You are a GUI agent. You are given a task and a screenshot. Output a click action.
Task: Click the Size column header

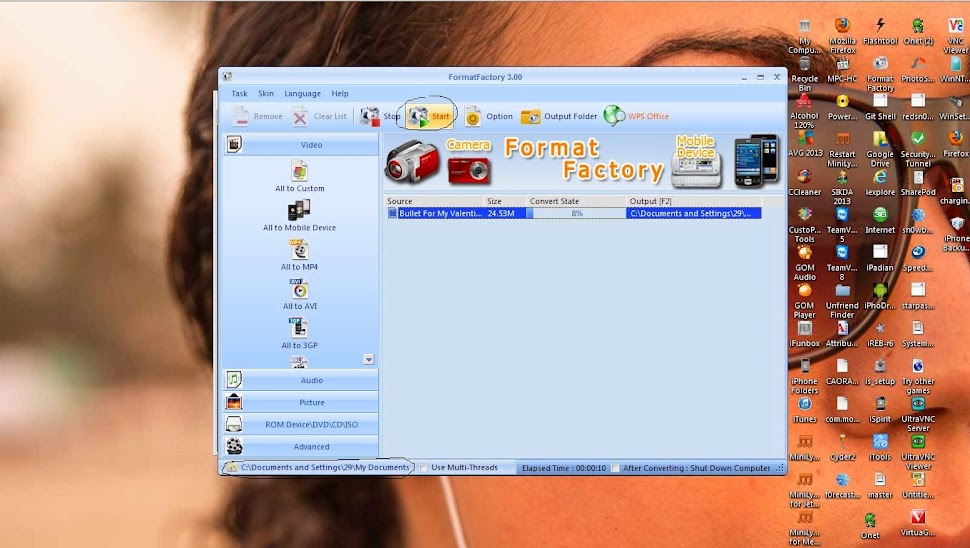[505, 201]
